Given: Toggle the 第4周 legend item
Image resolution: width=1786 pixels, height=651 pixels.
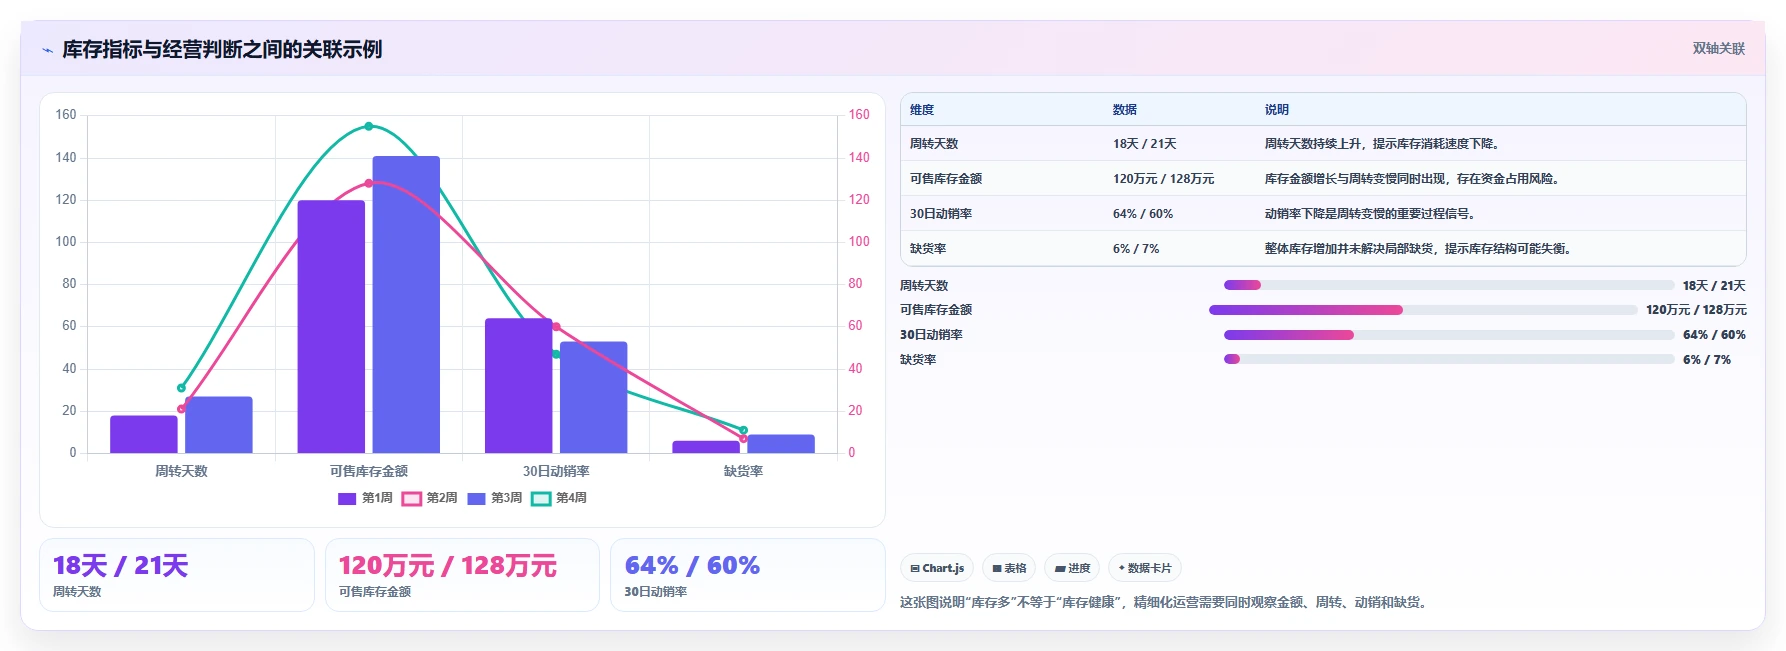Looking at the screenshot, I should click(x=559, y=498).
